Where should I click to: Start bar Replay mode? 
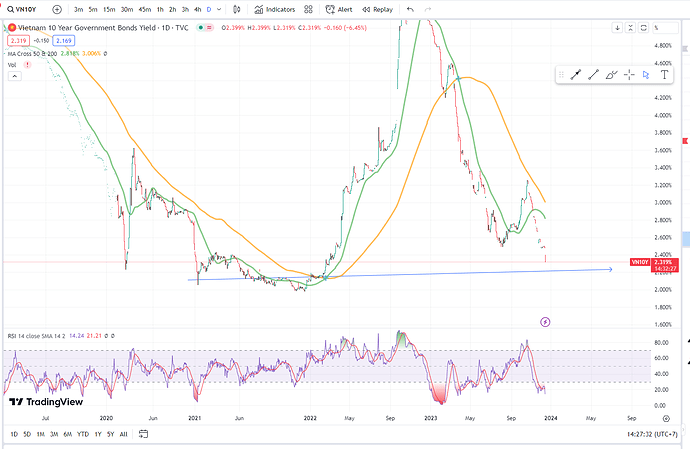coord(377,9)
